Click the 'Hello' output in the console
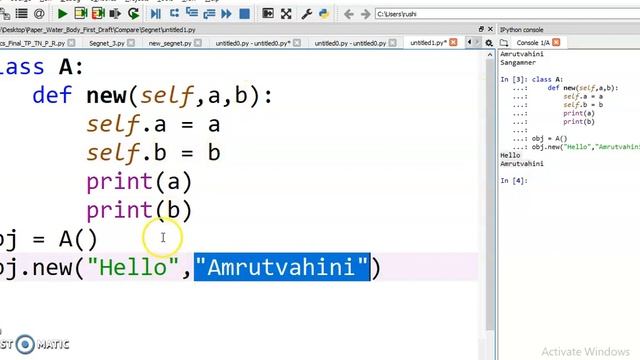Viewport: 640px width, 360px height. [x=510, y=156]
